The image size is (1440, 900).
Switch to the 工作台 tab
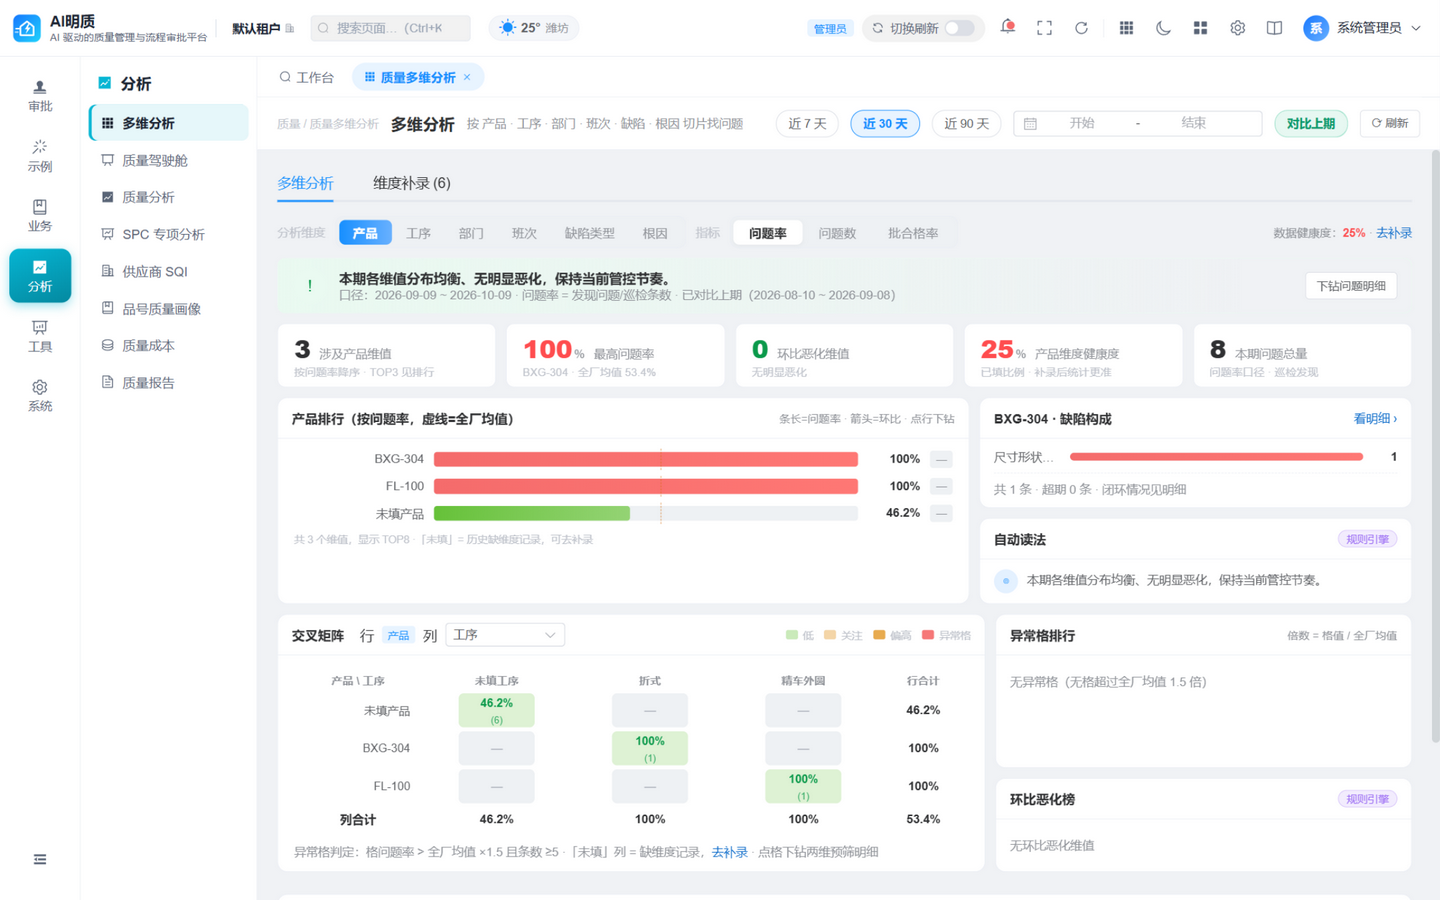306,77
